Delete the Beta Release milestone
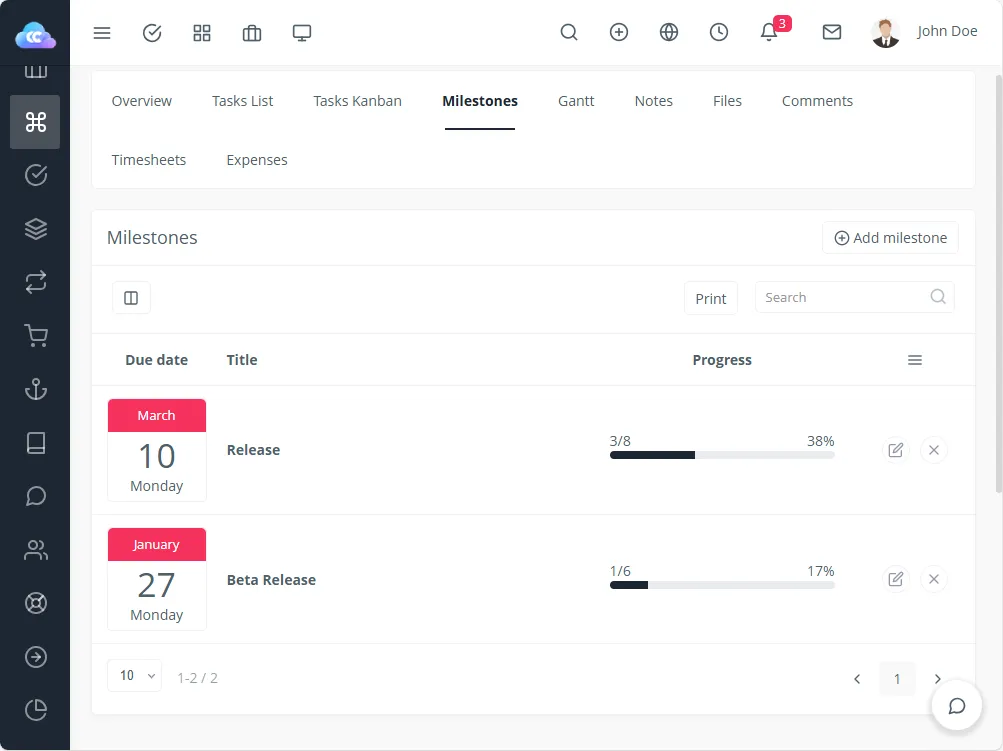This screenshot has height=751, width=1003. 933,579
